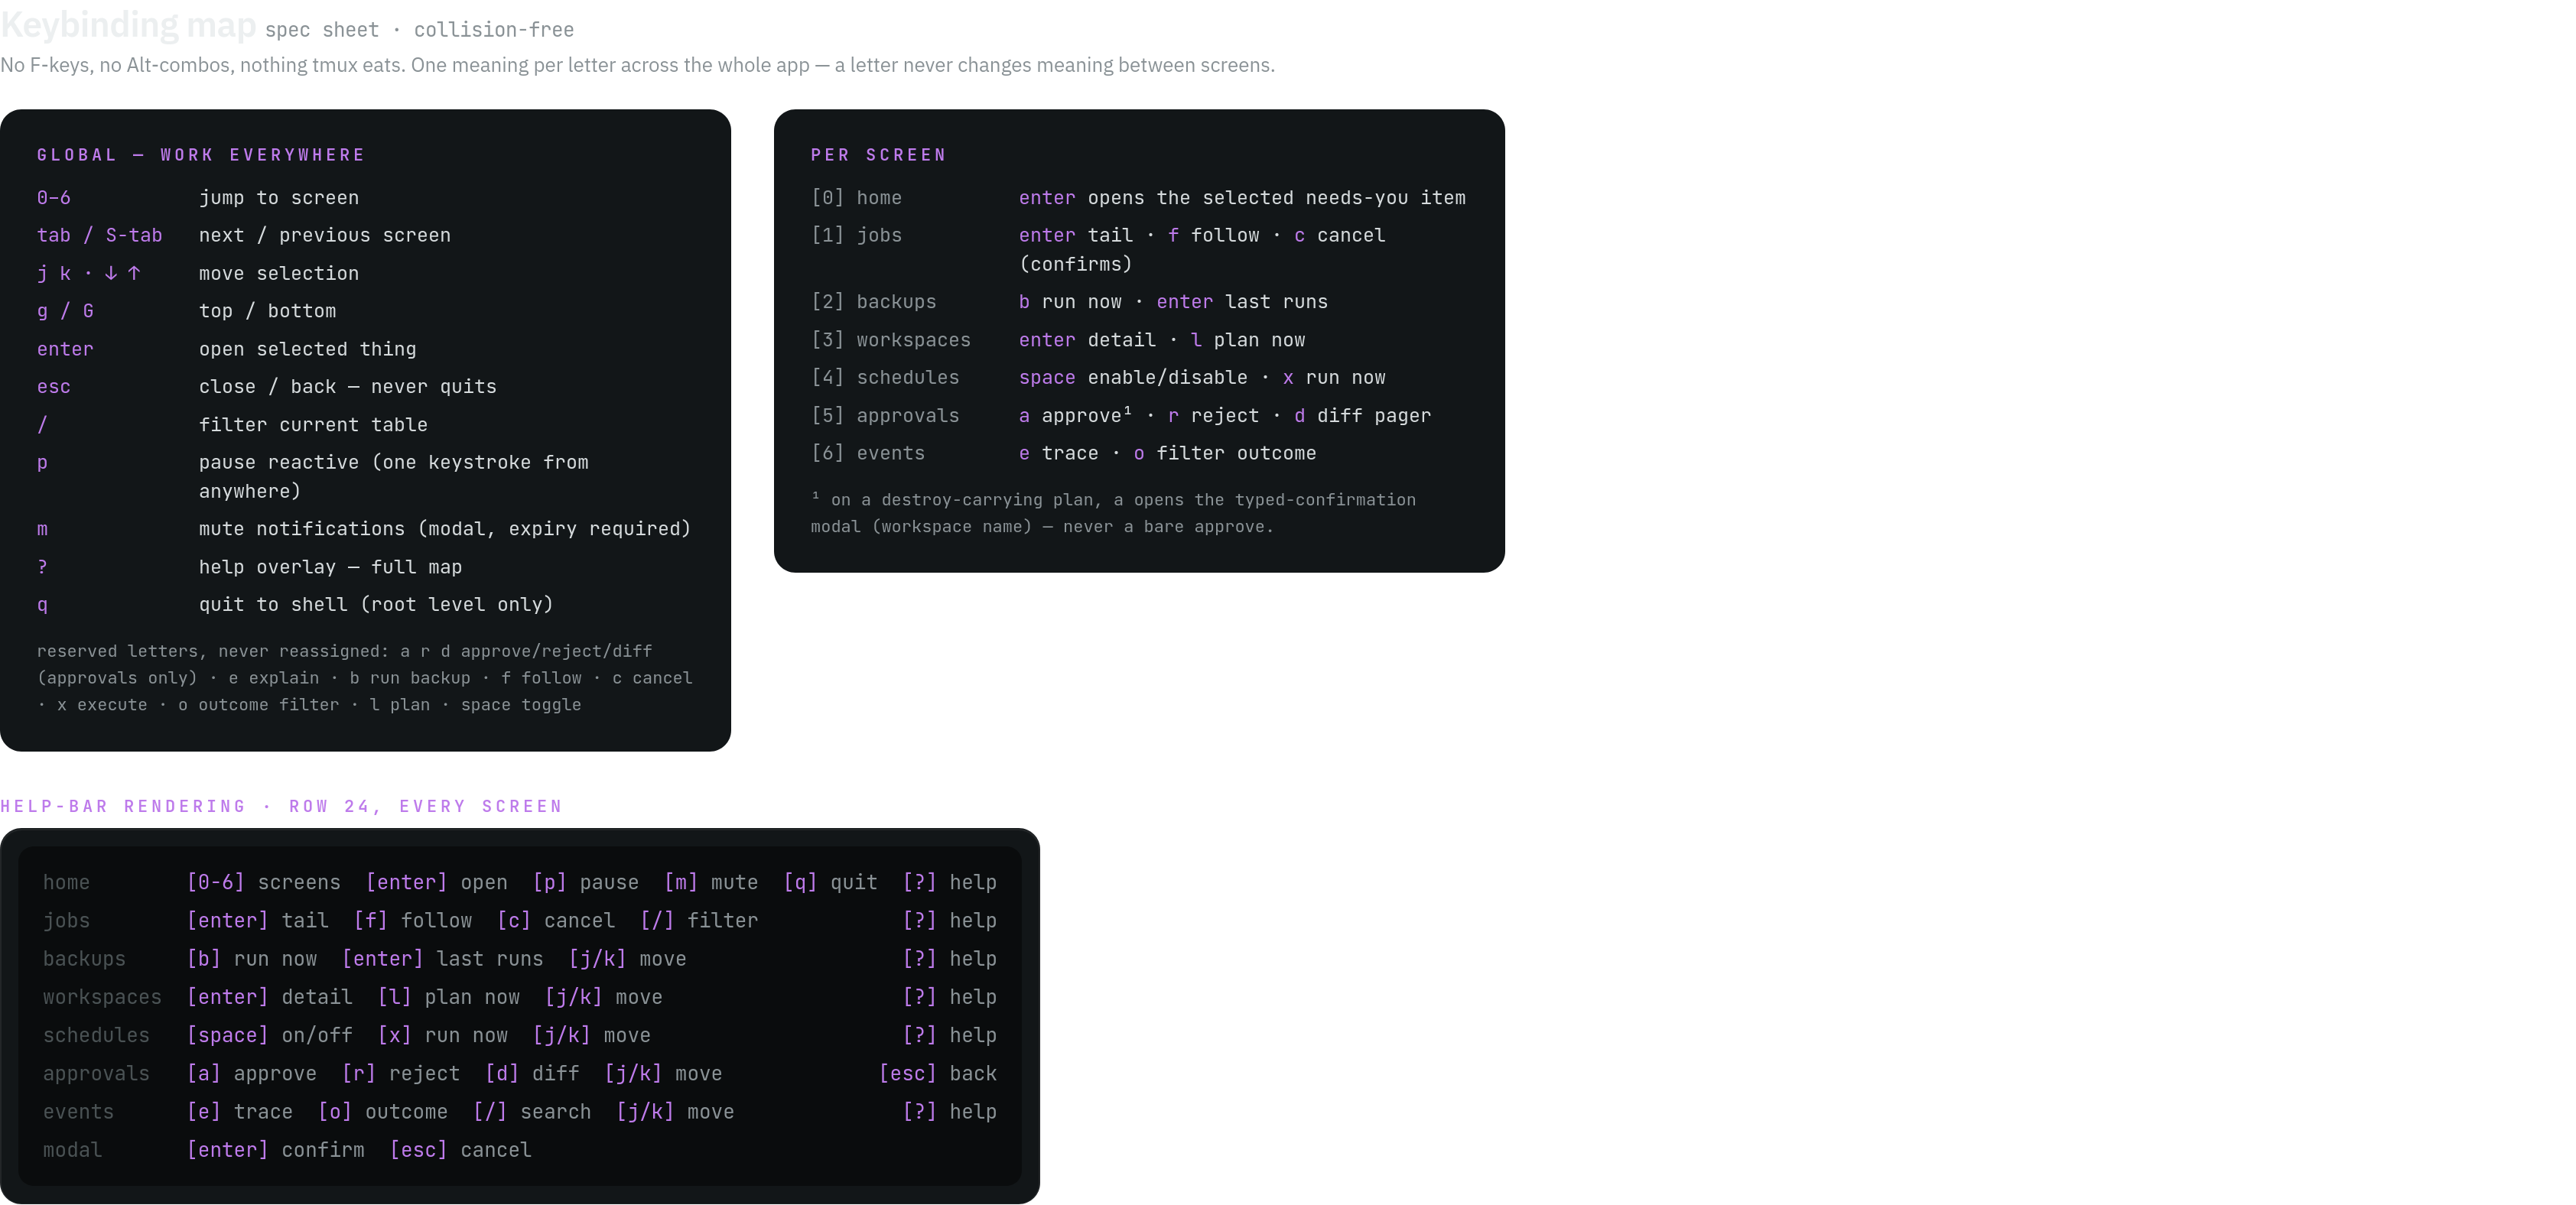The height and width of the screenshot is (1205, 2576).
Task: Click '[o] outcome' in events help-bar row
Action: (383, 1111)
